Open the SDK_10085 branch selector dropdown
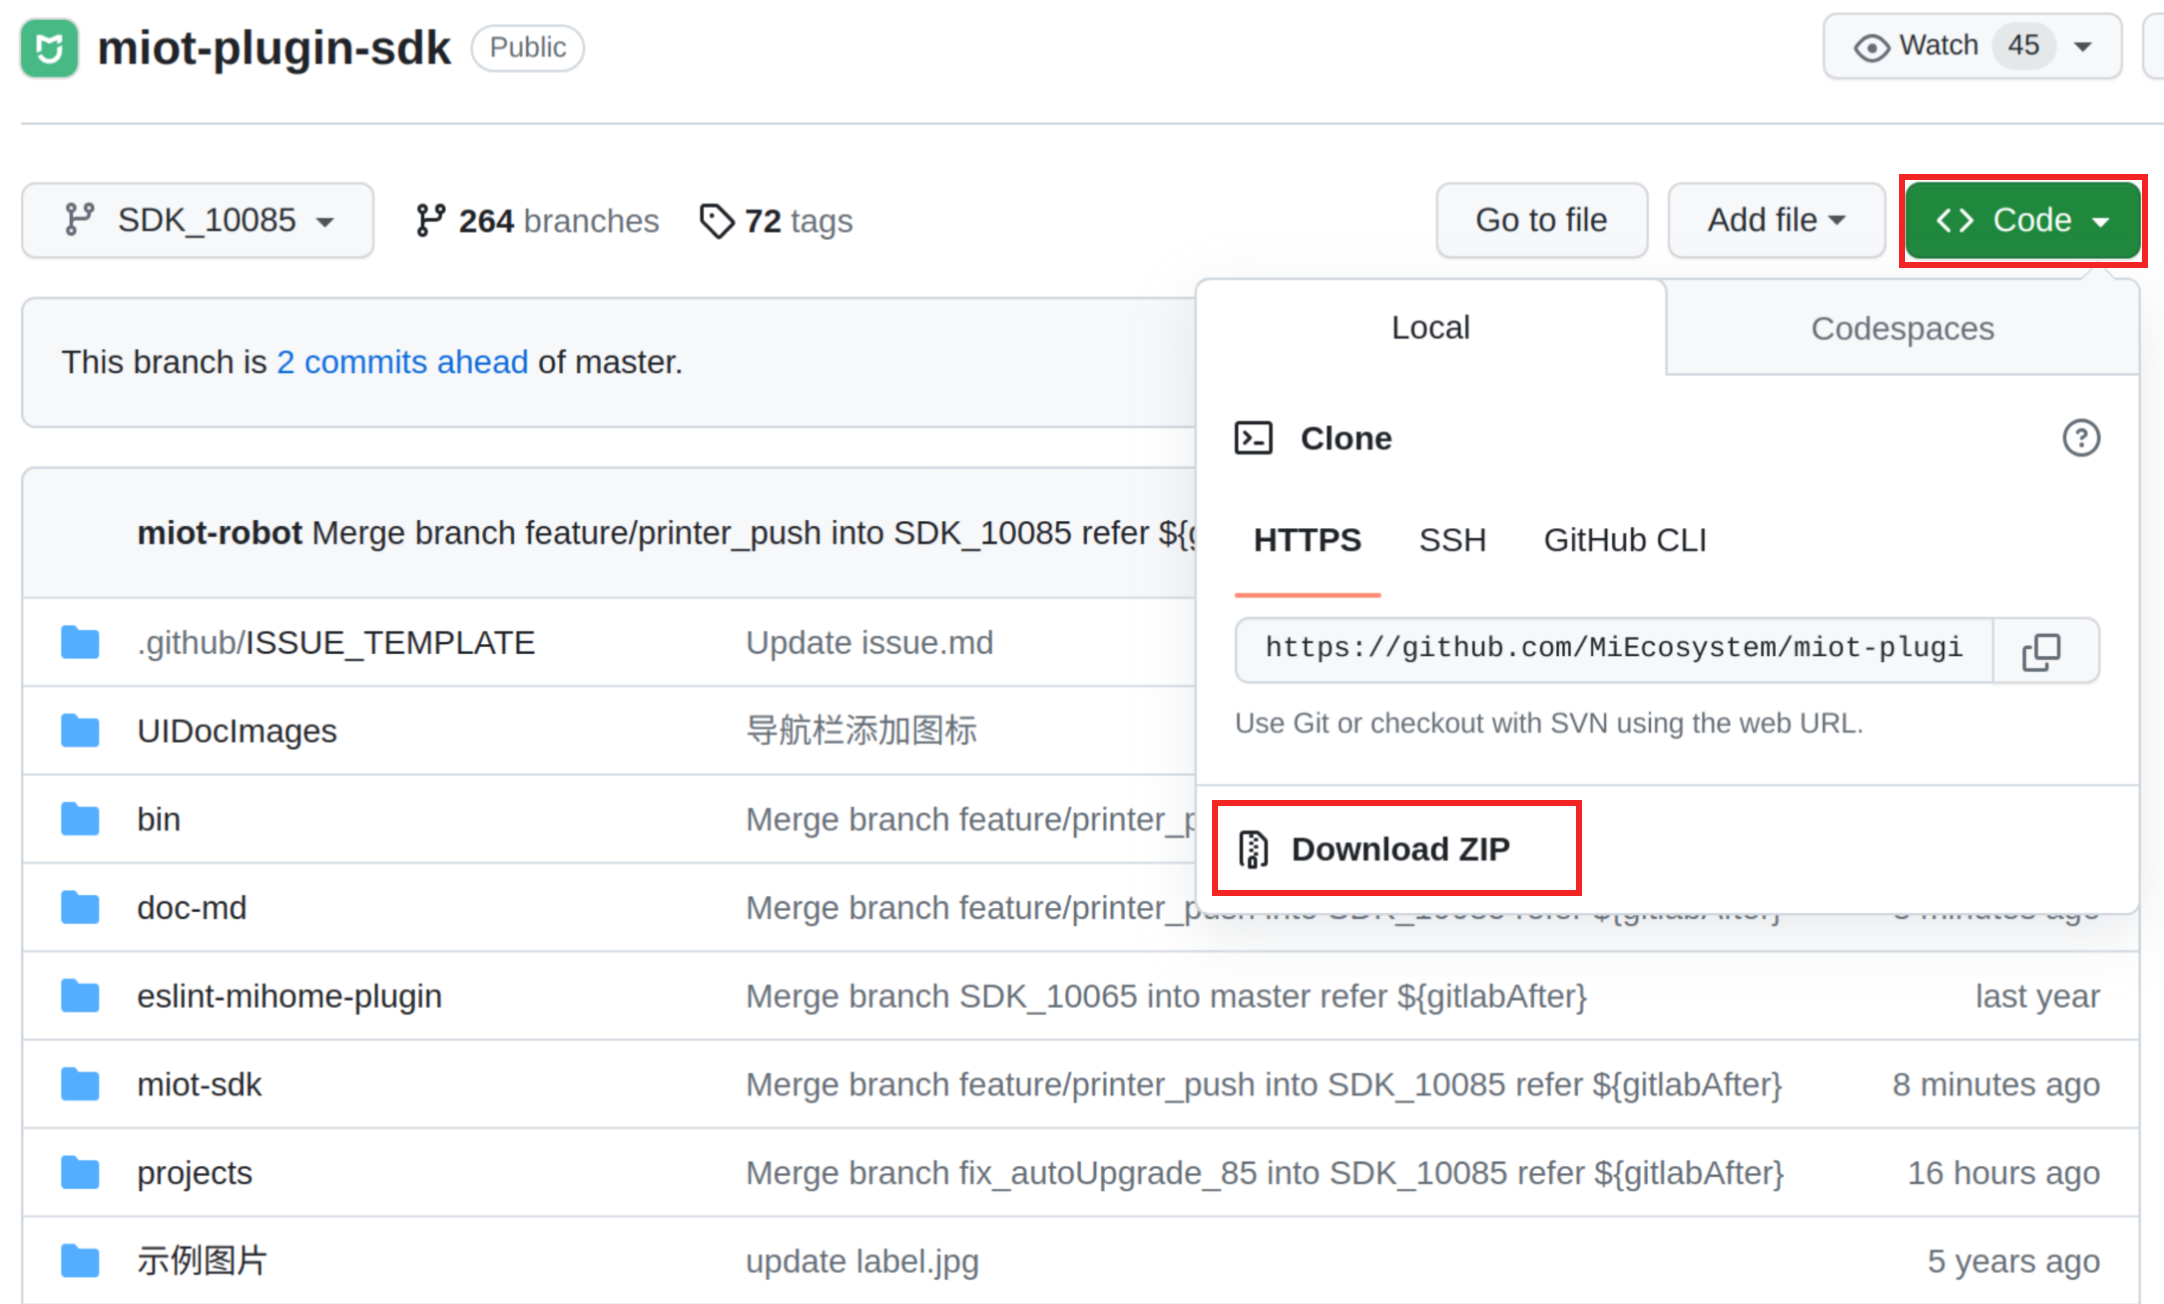The image size is (2164, 1304). pos(198,220)
